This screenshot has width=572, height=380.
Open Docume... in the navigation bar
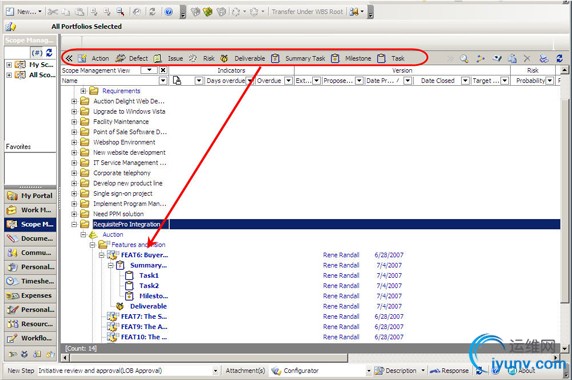pos(30,239)
